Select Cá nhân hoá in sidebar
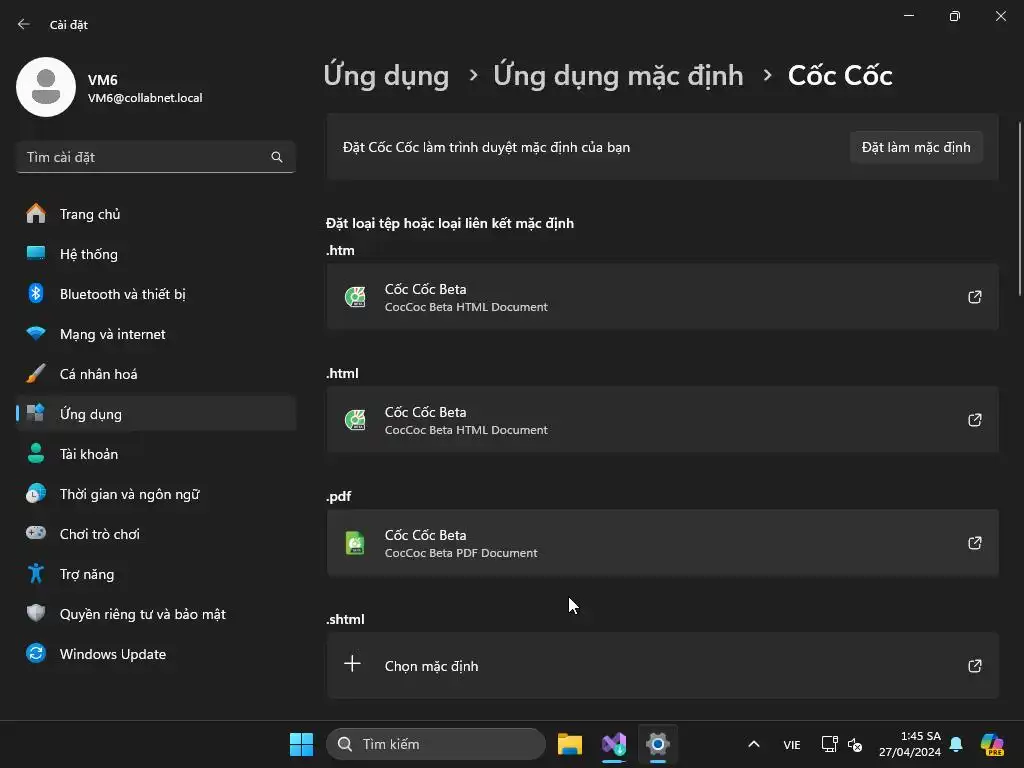1024x768 pixels. tap(98, 374)
